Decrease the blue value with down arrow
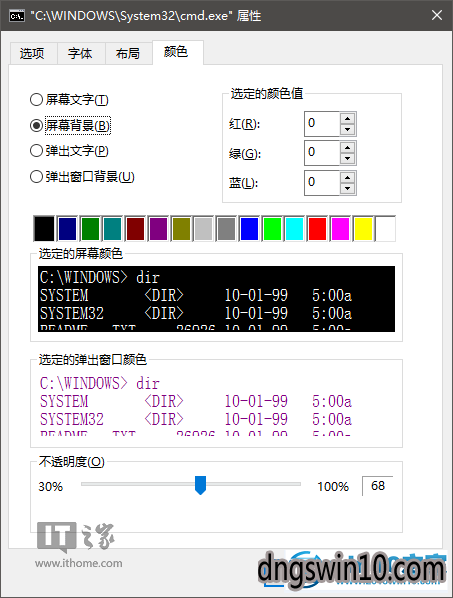 [347, 188]
